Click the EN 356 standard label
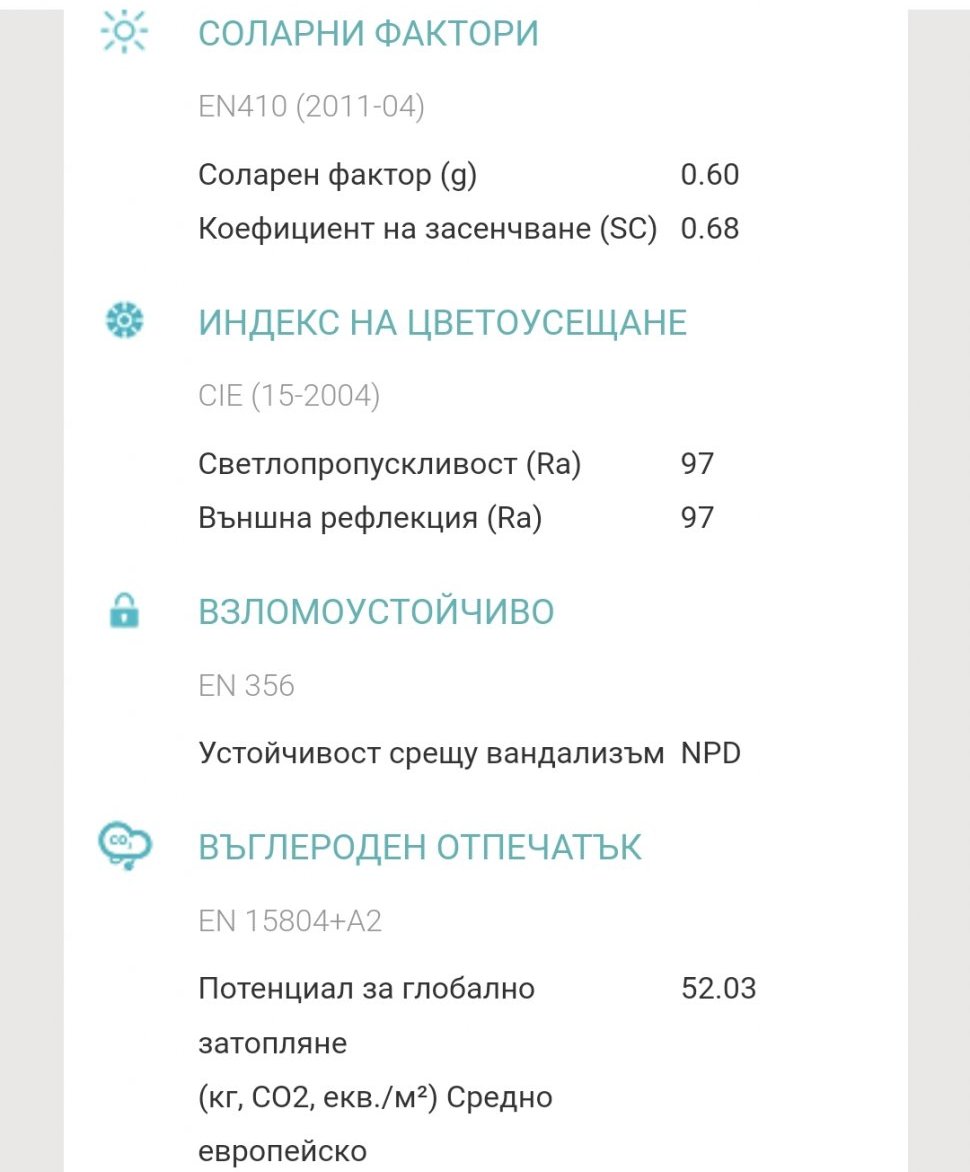Image resolution: width=970 pixels, height=1172 pixels. tap(246, 686)
